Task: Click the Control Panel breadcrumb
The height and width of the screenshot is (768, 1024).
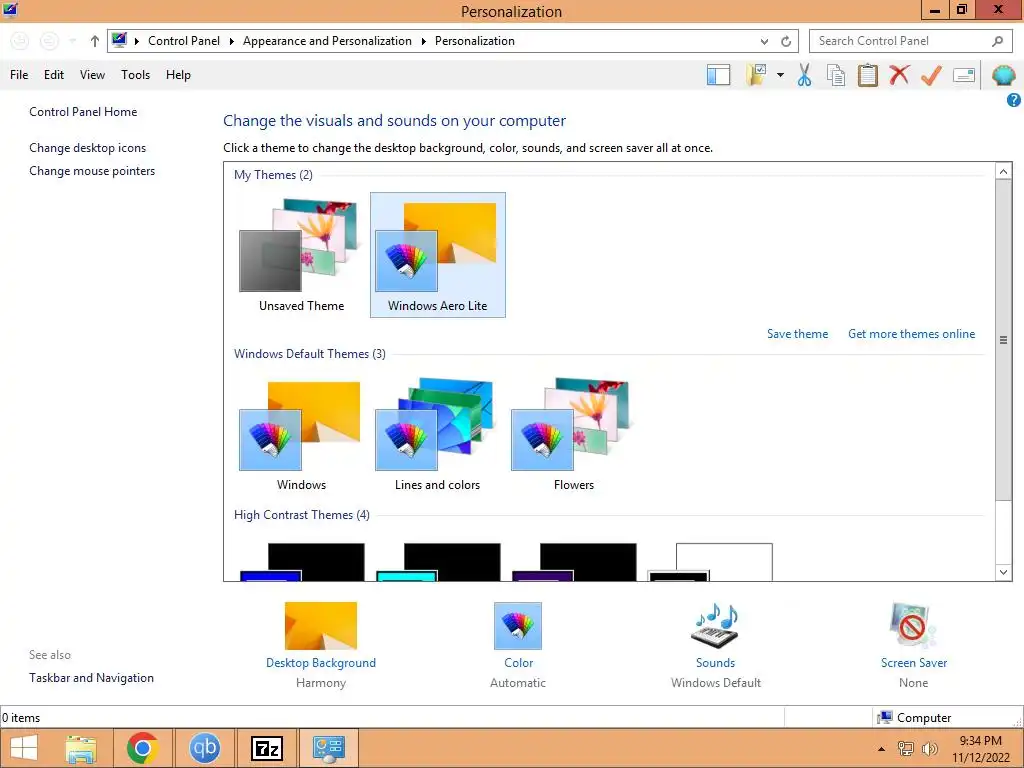Action: pyautogui.click(x=184, y=41)
